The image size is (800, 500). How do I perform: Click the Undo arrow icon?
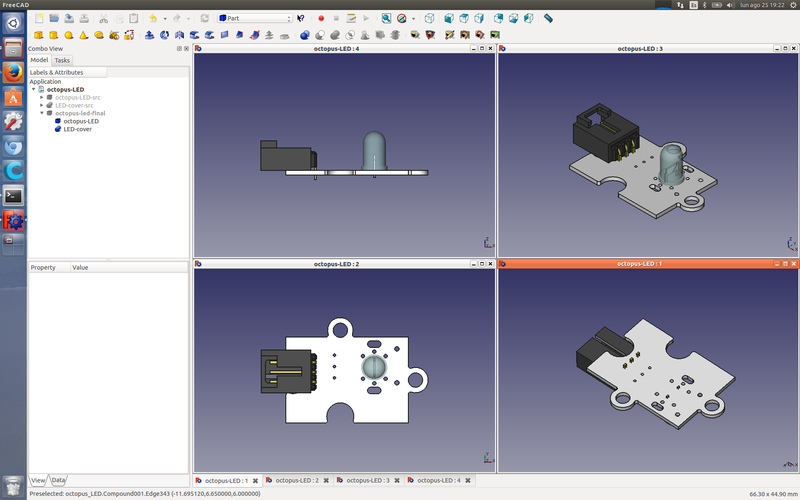coord(153,18)
